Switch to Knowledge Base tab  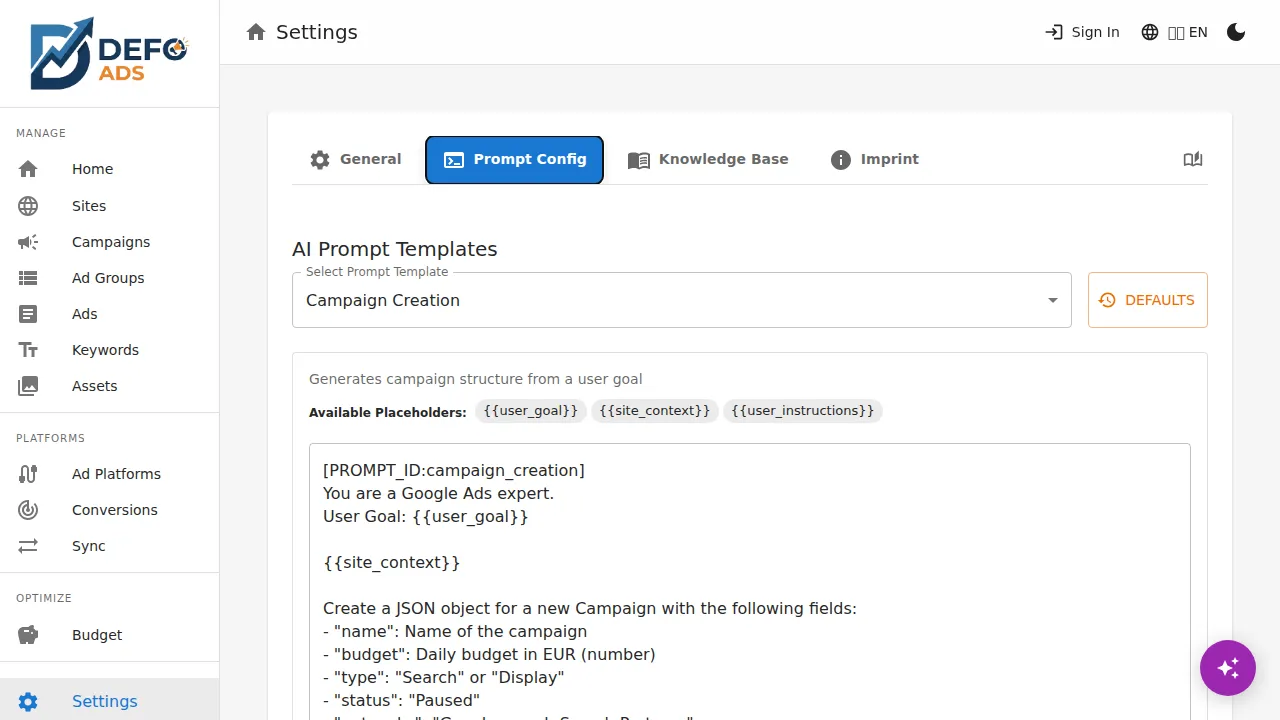(x=708, y=160)
